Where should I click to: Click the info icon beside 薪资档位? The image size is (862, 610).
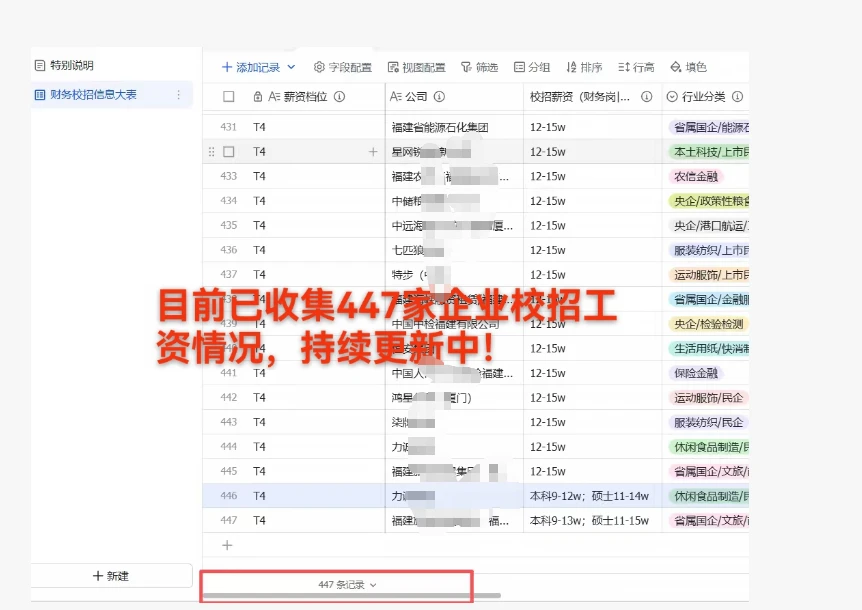(340, 97)
